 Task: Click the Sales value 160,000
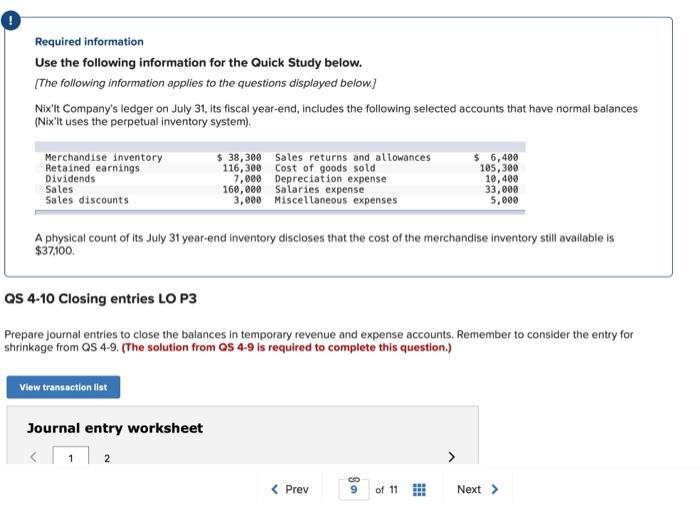click(242, 189)
